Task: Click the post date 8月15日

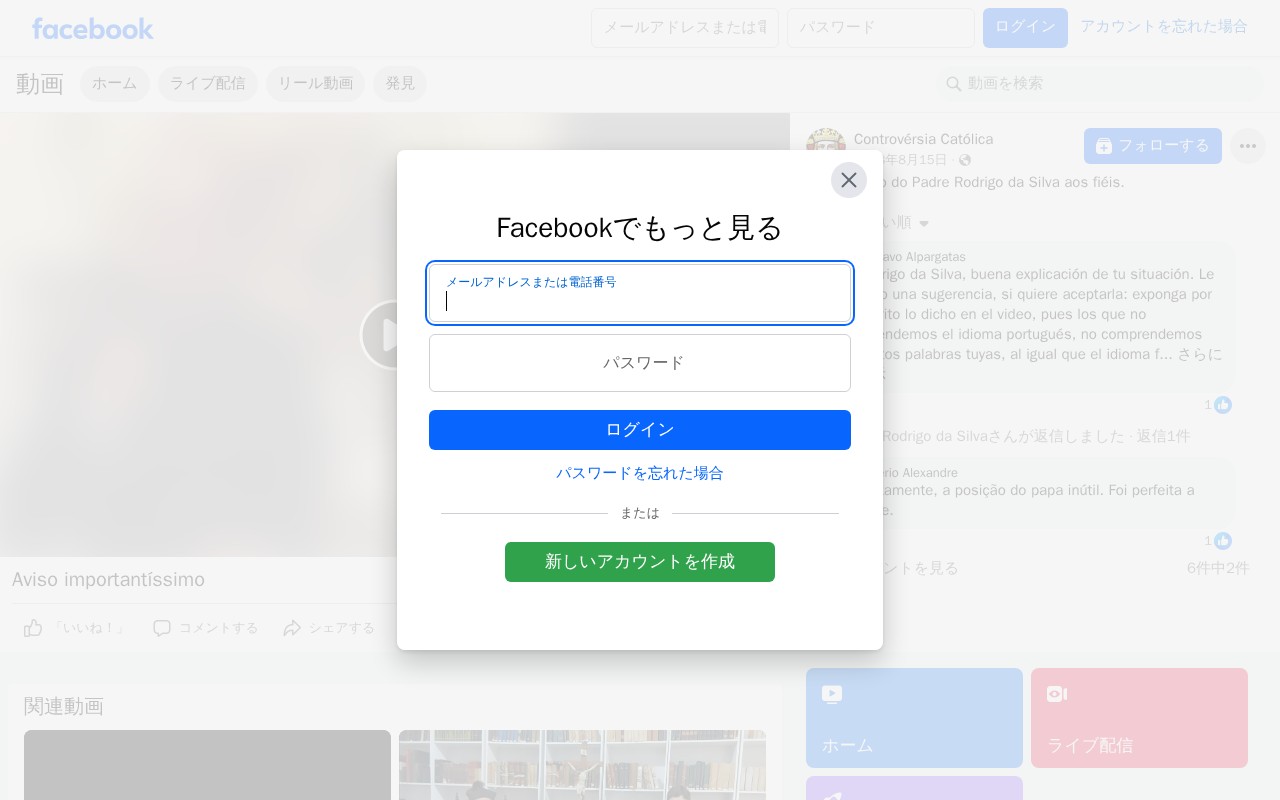Action: click(x=915, y=160)
